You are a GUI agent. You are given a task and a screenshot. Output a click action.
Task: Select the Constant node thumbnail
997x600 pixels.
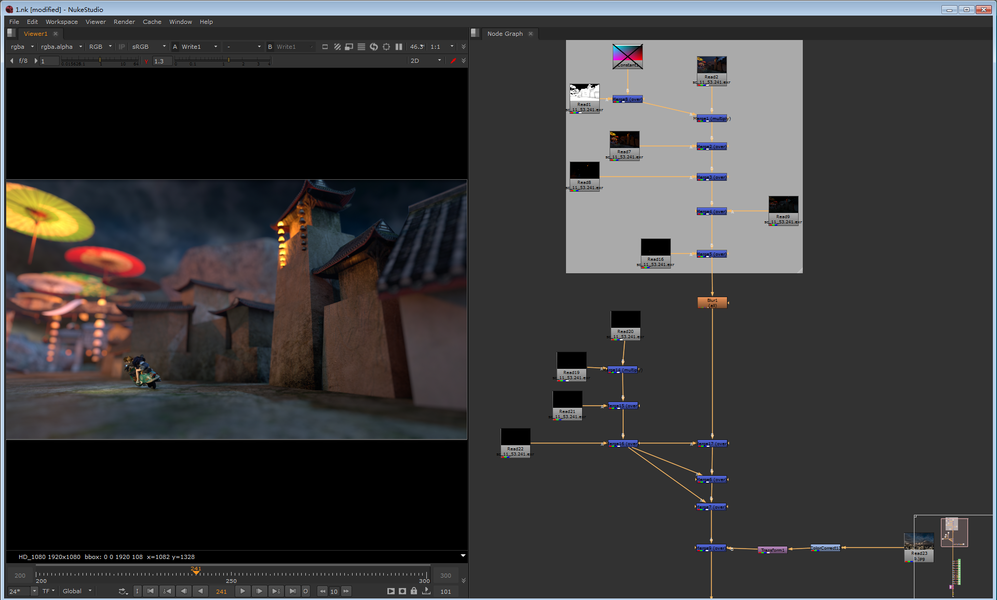(x=628, y=56)
